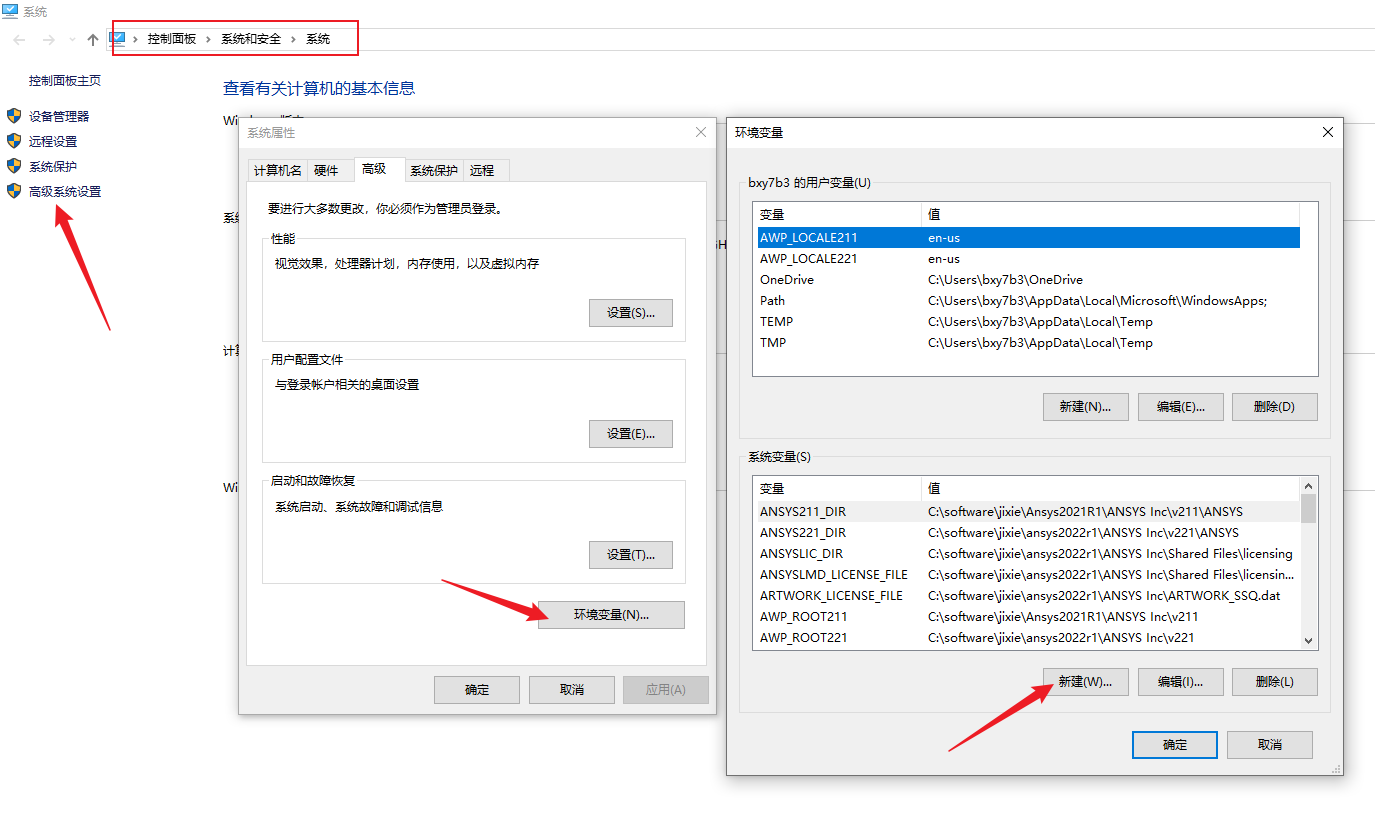Click the shield icon beside 远程设置
1375x813 pixels.
tap(14, 141)
